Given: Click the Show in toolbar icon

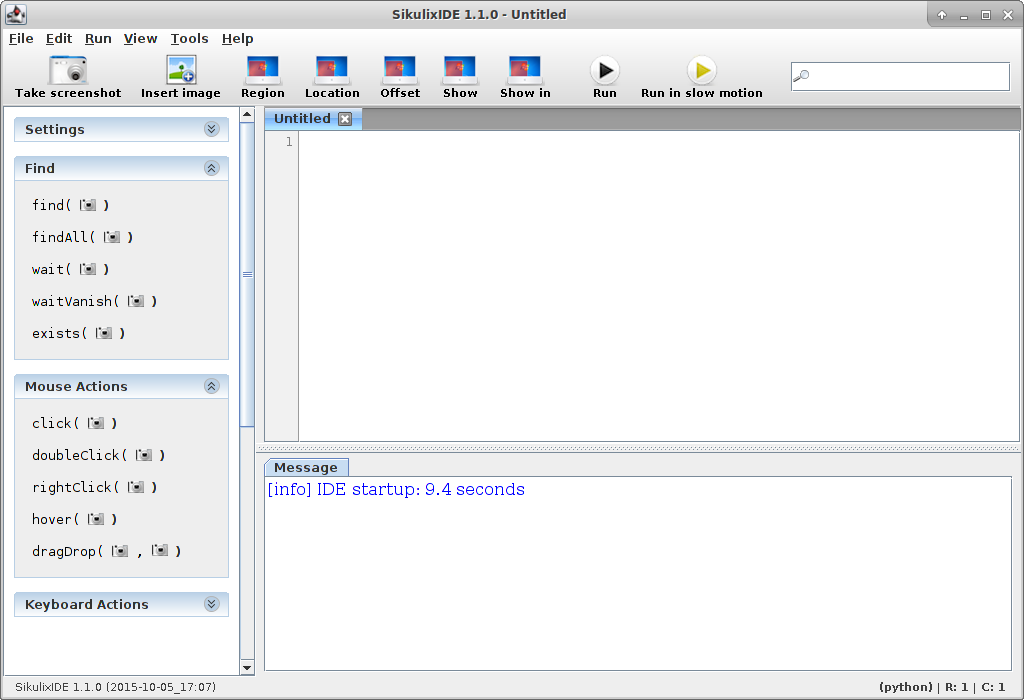Looking at the screenshot, I should pyautogui.click(x=525, y=71).
